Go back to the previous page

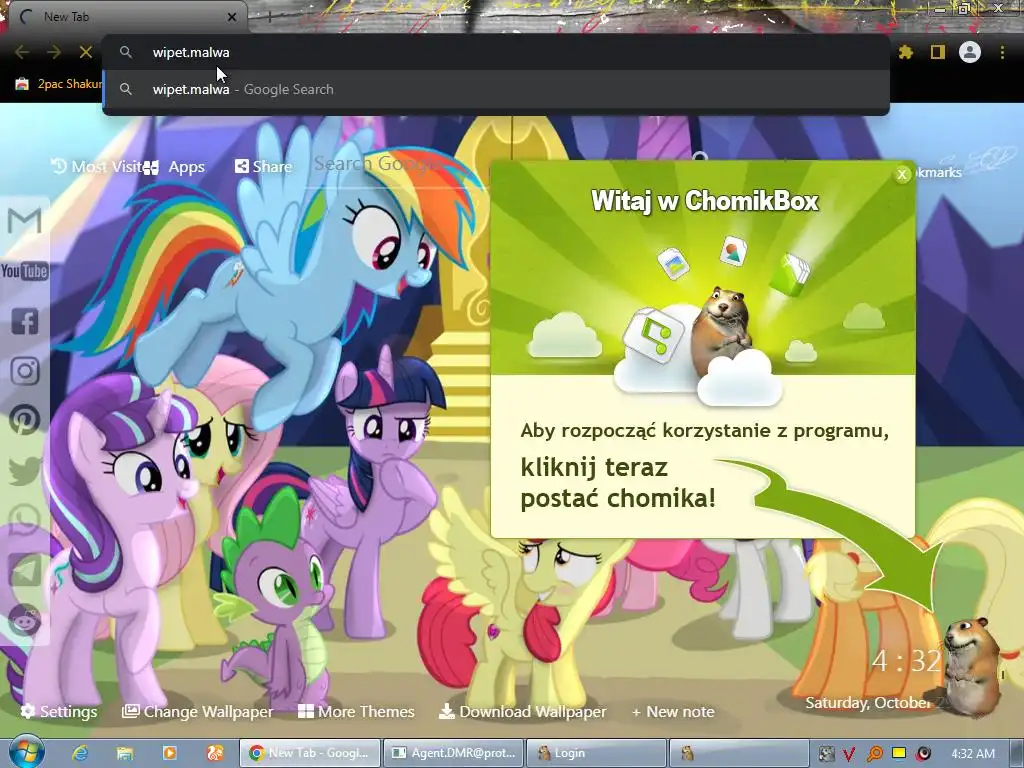pyautogui.click(x=22, y=52)
